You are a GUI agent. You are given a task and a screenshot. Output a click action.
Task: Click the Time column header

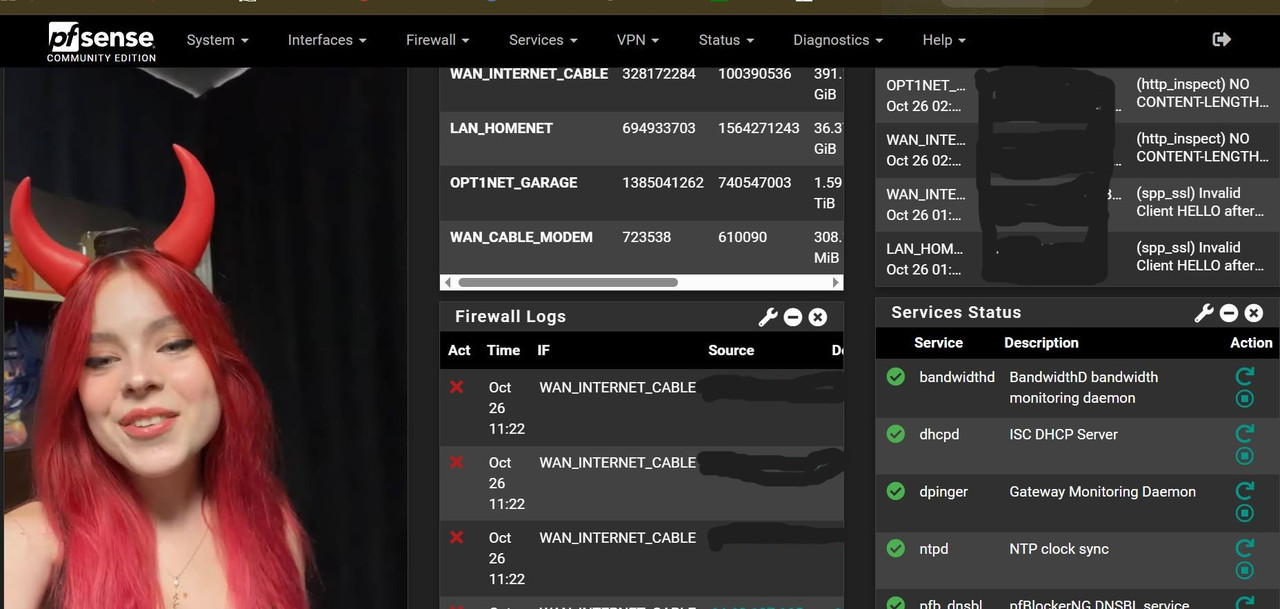coord(503,350)
